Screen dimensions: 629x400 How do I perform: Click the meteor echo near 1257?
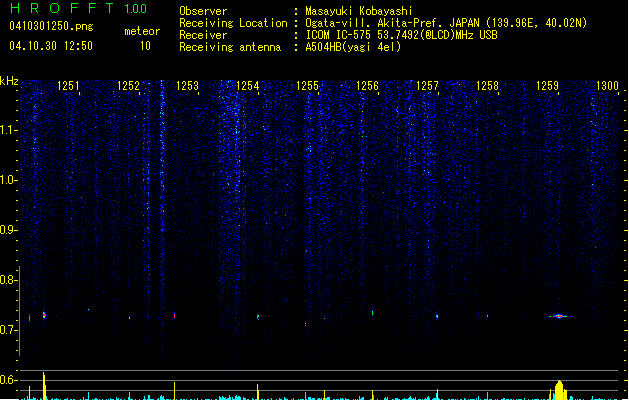coord(437,317)
